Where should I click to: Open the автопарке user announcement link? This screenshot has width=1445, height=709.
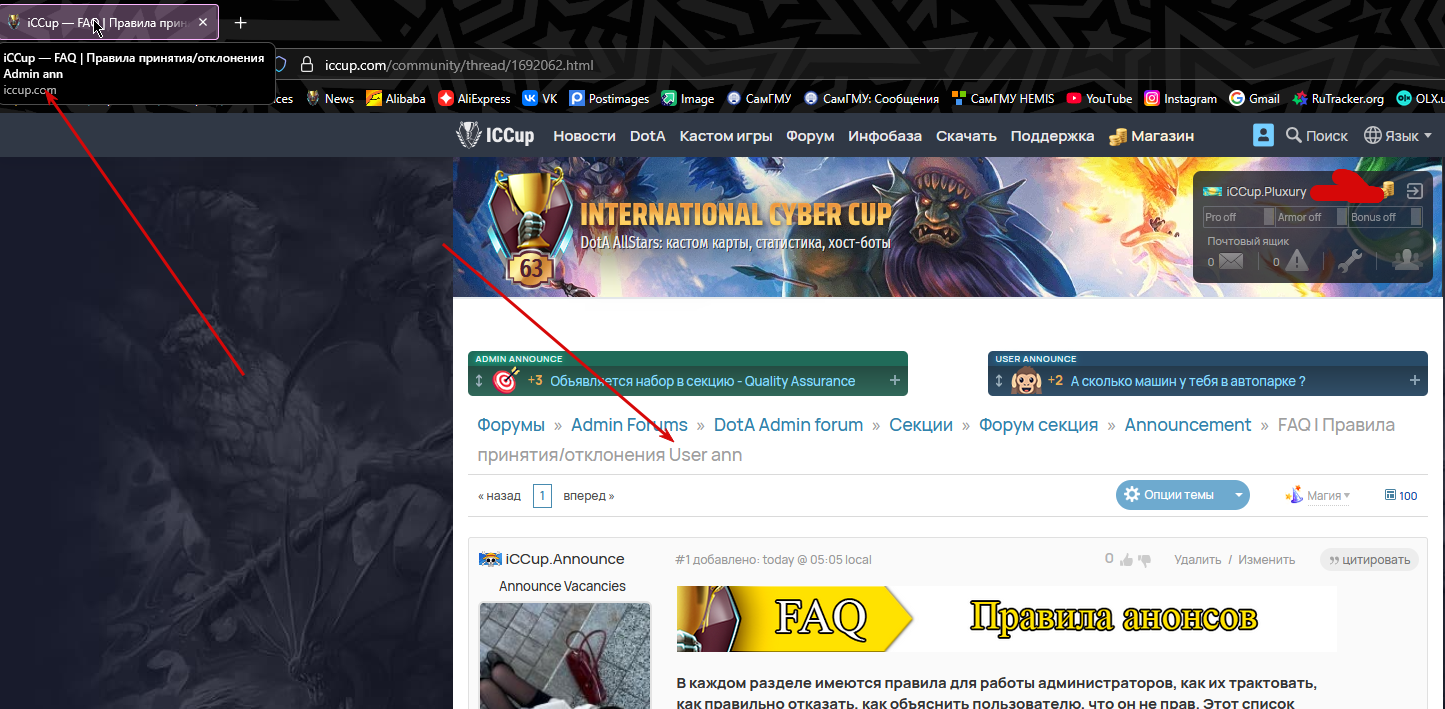tap(1188, 381)
